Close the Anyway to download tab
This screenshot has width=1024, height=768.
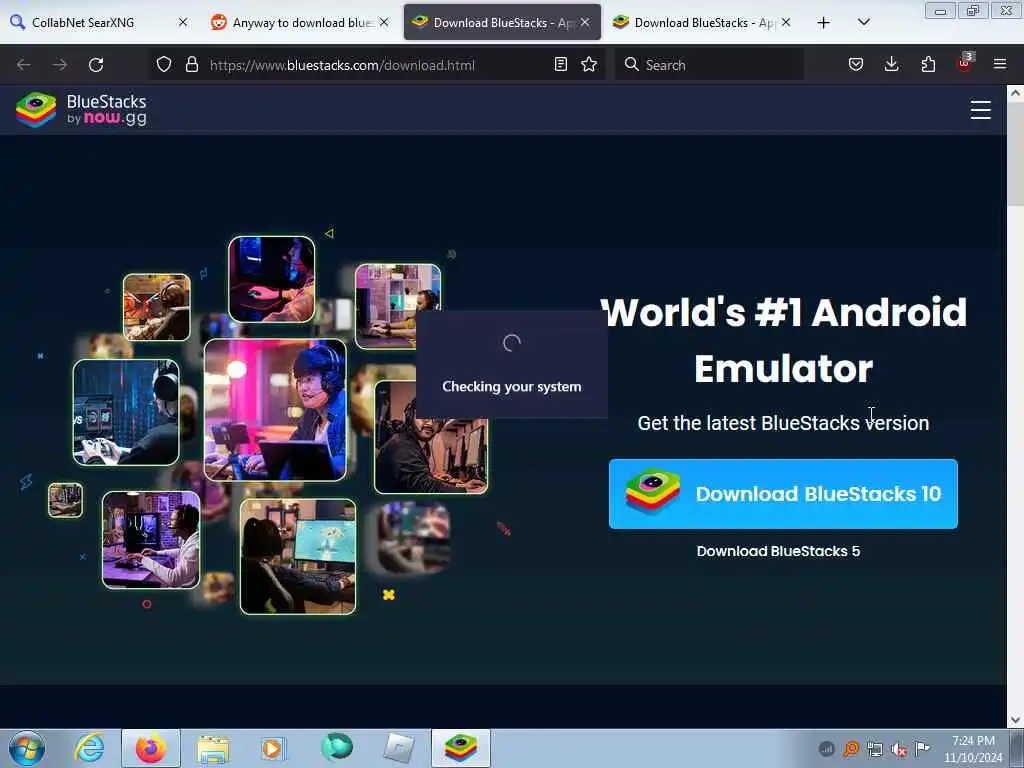[x=384, y=22]
